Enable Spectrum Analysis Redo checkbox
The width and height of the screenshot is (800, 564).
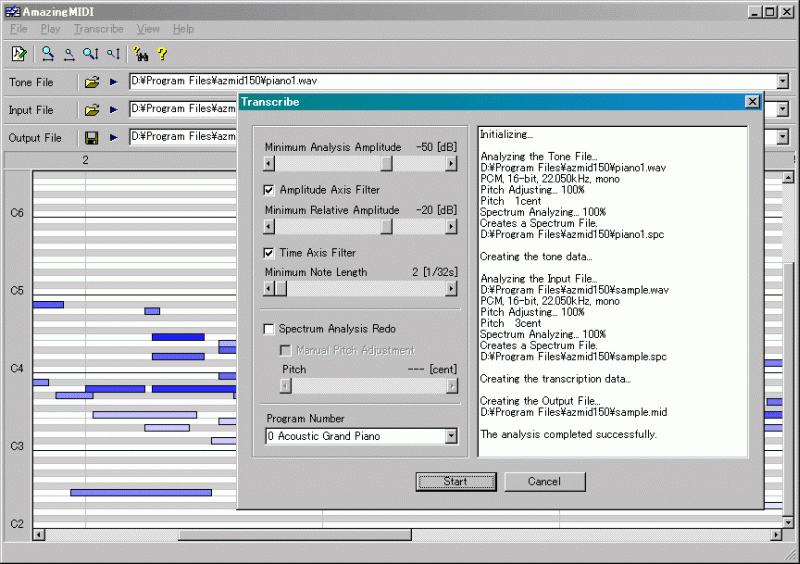tap(268, 329)
